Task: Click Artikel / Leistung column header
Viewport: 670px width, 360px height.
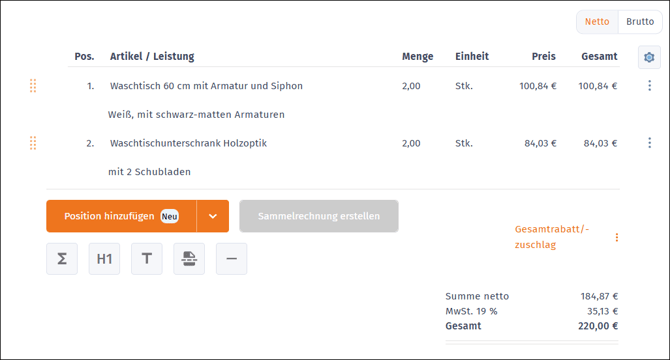Action: [x=152, y=56]
